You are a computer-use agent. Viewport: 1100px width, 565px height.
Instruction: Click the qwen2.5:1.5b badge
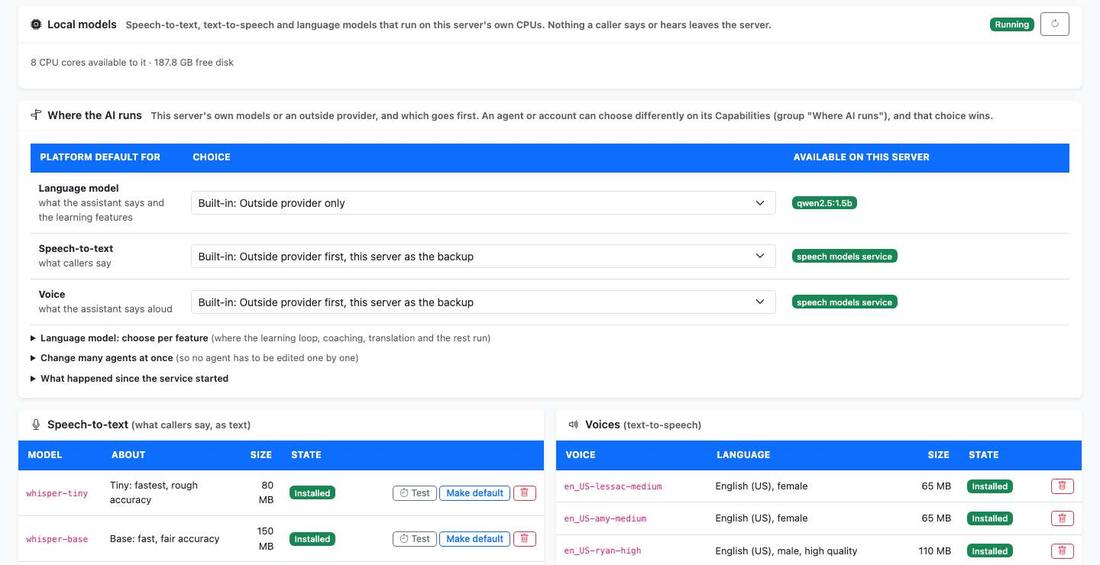coord(824,203)
